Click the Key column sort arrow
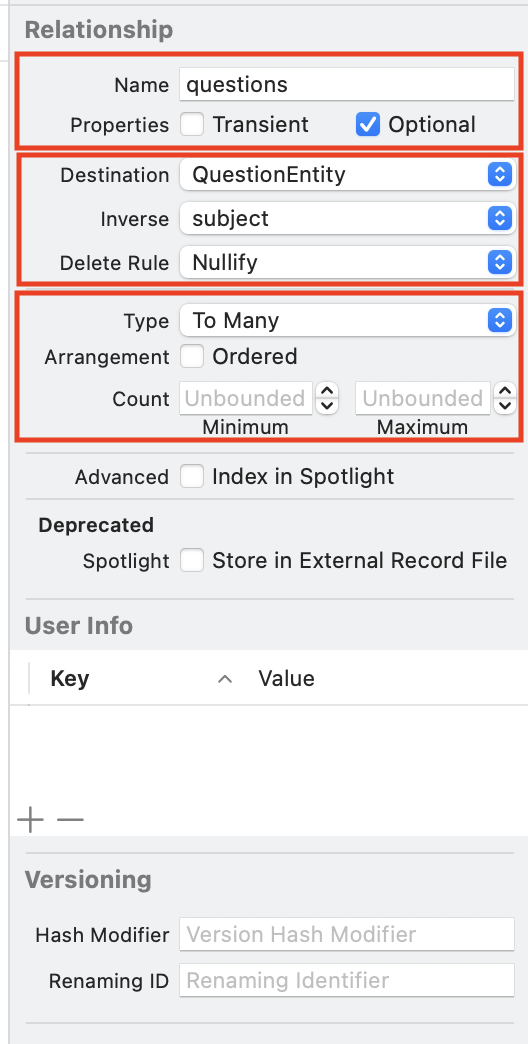 coord(225,679)
